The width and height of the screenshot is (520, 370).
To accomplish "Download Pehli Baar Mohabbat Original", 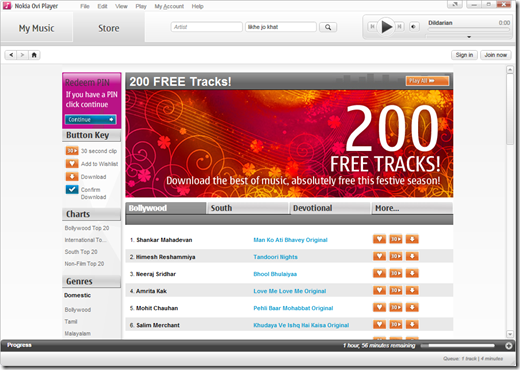I will point(412,307).
